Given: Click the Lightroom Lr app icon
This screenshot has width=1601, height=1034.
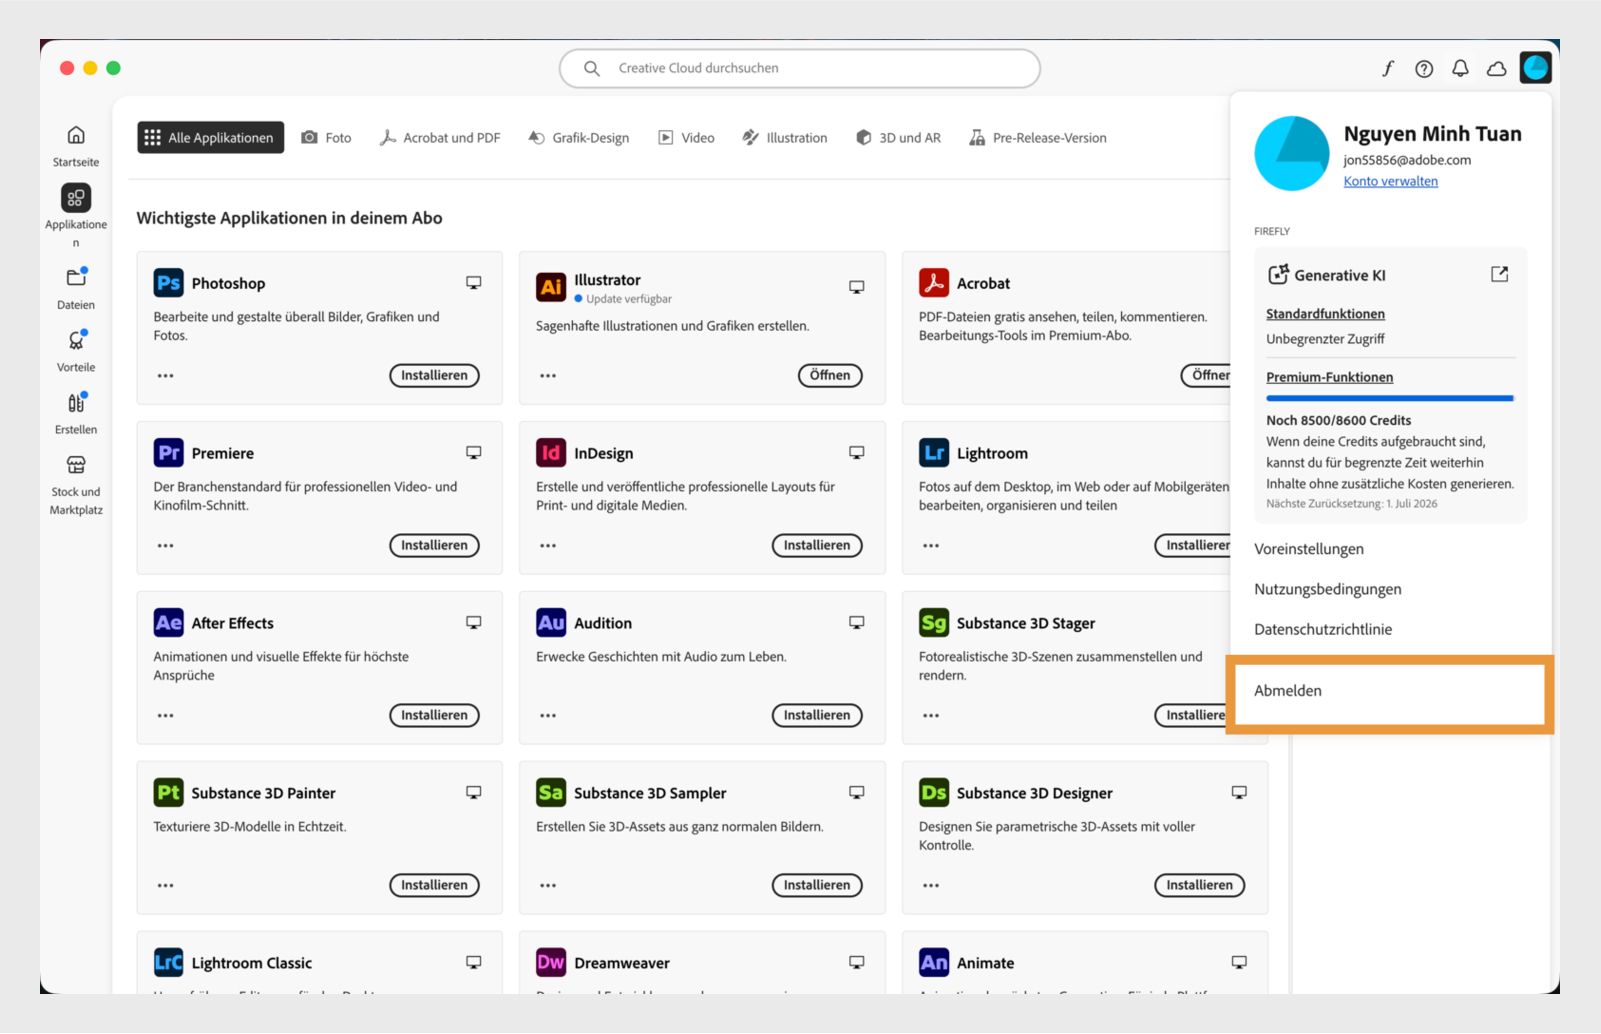Looking at the screenshot, I should point(934,453).
